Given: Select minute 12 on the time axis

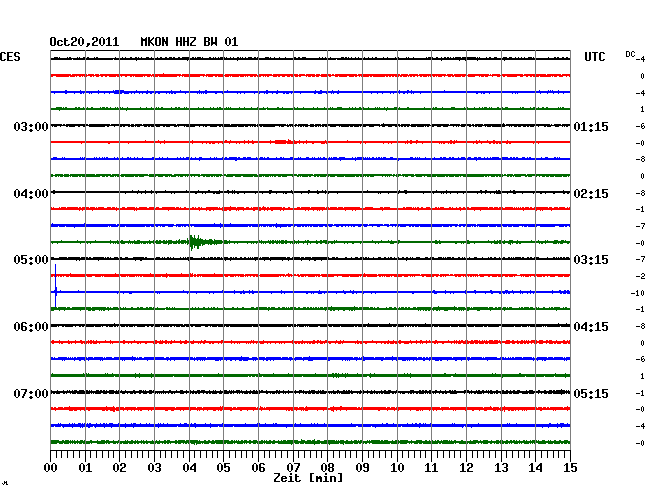Looking at the screenshot, I should pos(466,467).
